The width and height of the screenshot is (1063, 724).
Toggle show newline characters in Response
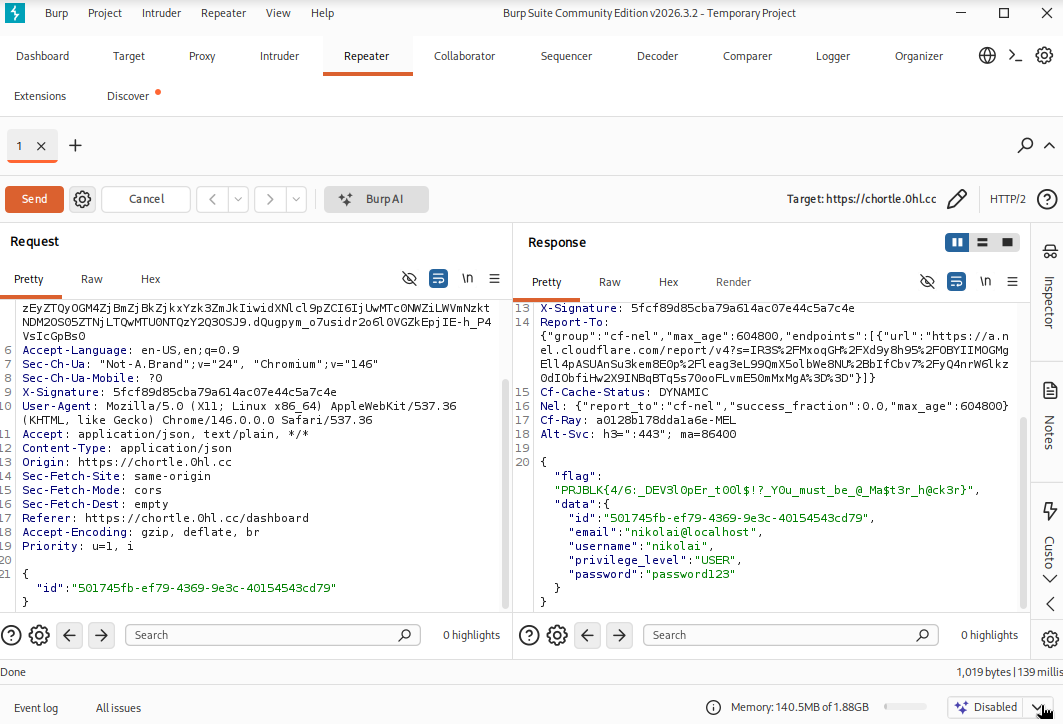pos(985,281)
